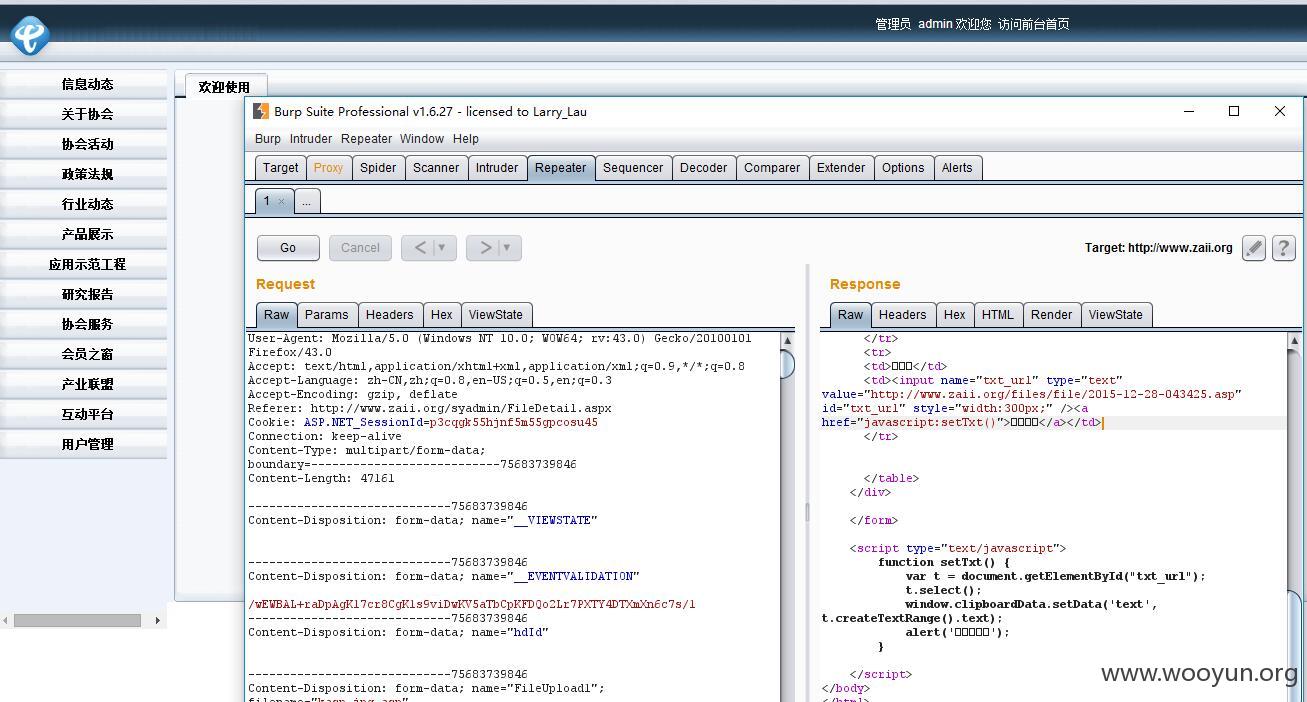Switch to the Comparer tab
Viewport: 1307px width, 702px height.
pos(772,168)
